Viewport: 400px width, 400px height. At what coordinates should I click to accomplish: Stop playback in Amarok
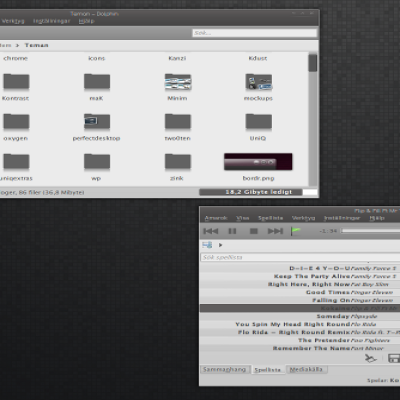(x=254, y=231)
